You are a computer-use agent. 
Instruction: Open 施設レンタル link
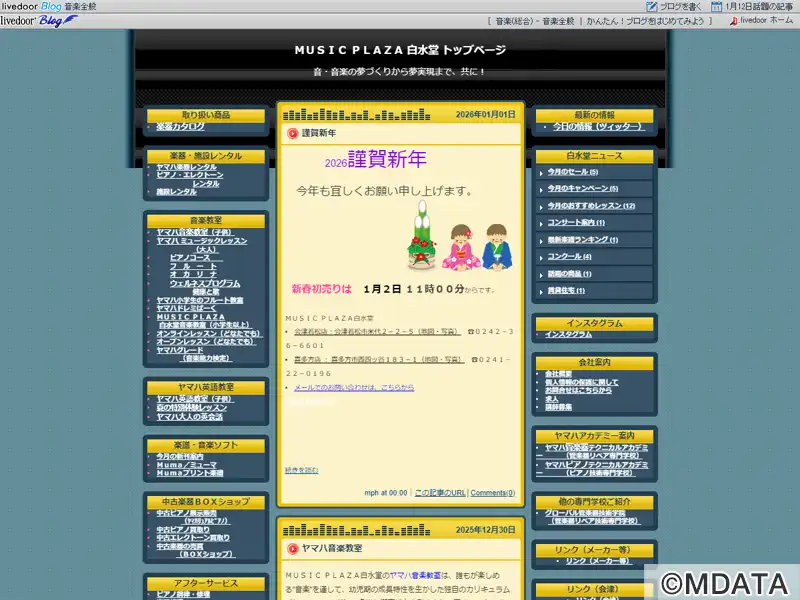[176, 192]
